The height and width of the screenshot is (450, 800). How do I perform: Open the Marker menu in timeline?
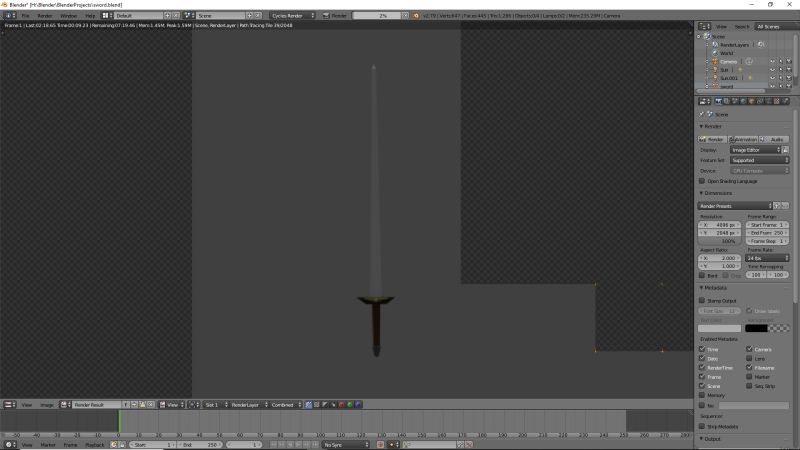[48, 445]
